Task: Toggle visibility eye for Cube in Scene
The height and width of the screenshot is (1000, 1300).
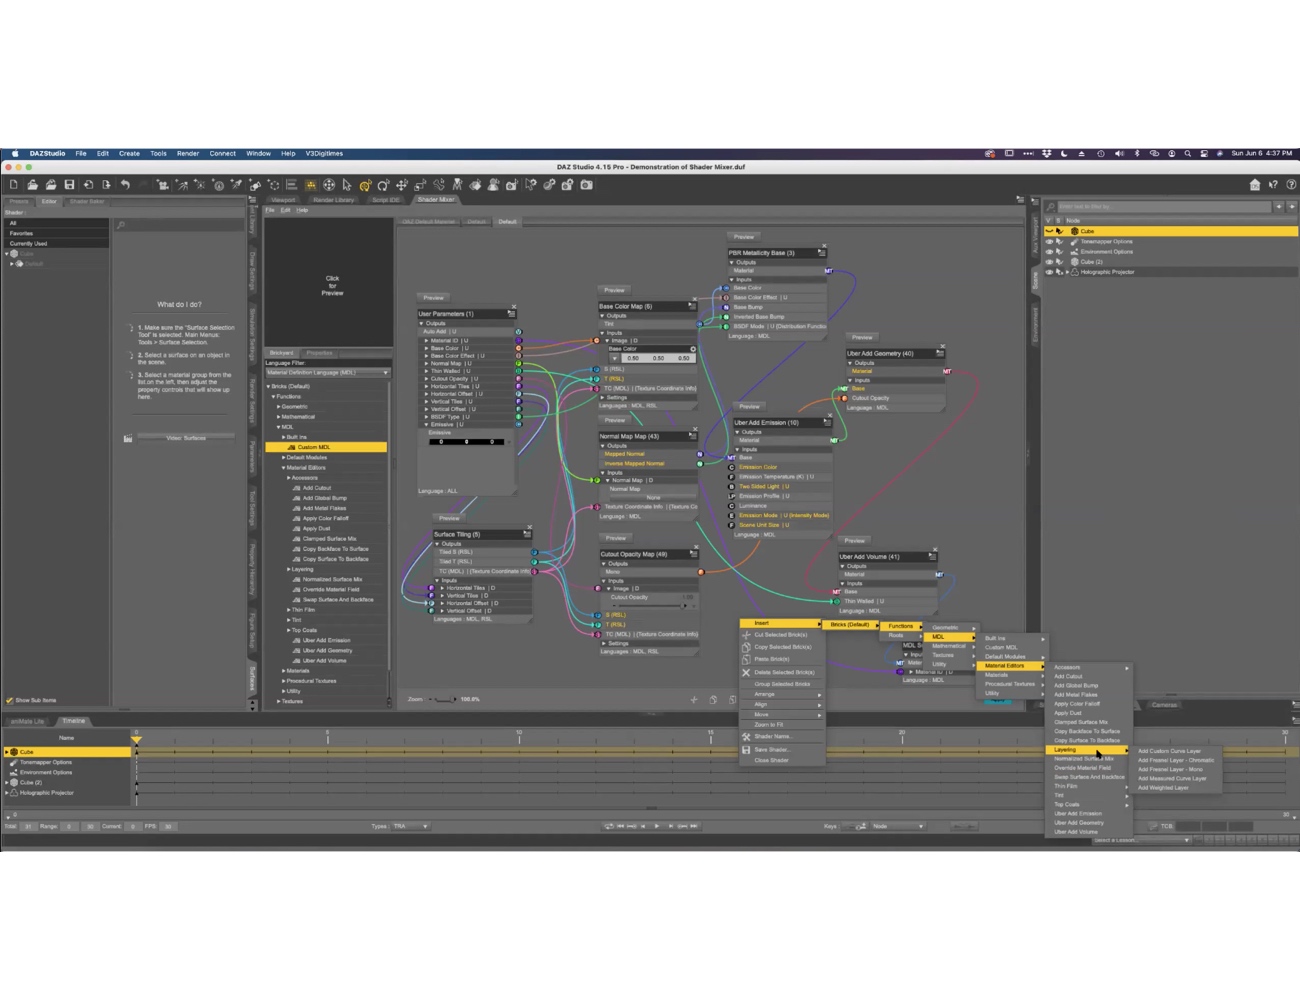Action: coord(1049,231)
